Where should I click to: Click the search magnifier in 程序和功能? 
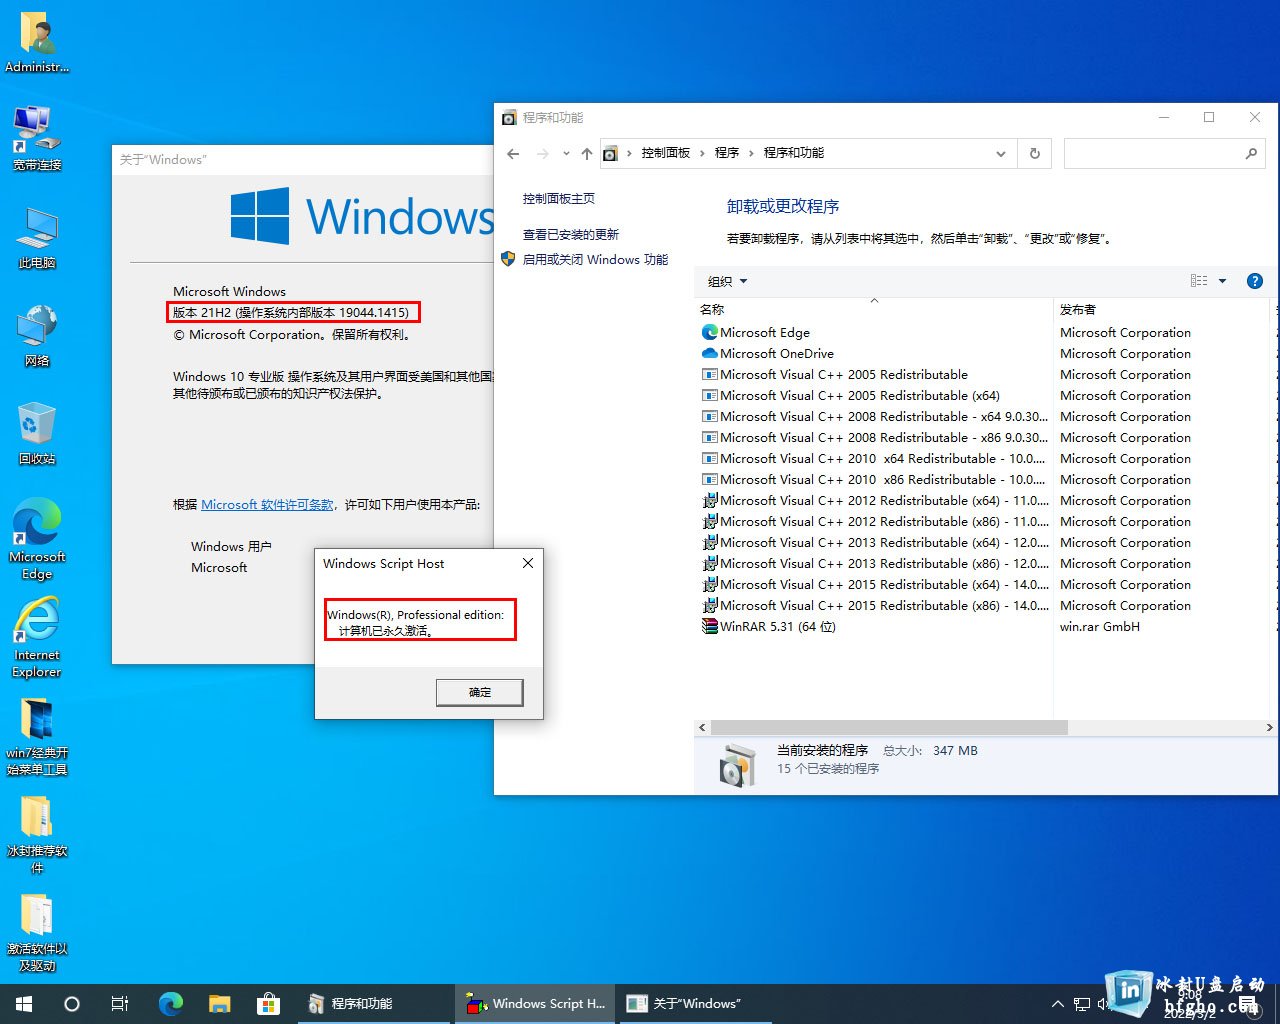[1251, 154]
